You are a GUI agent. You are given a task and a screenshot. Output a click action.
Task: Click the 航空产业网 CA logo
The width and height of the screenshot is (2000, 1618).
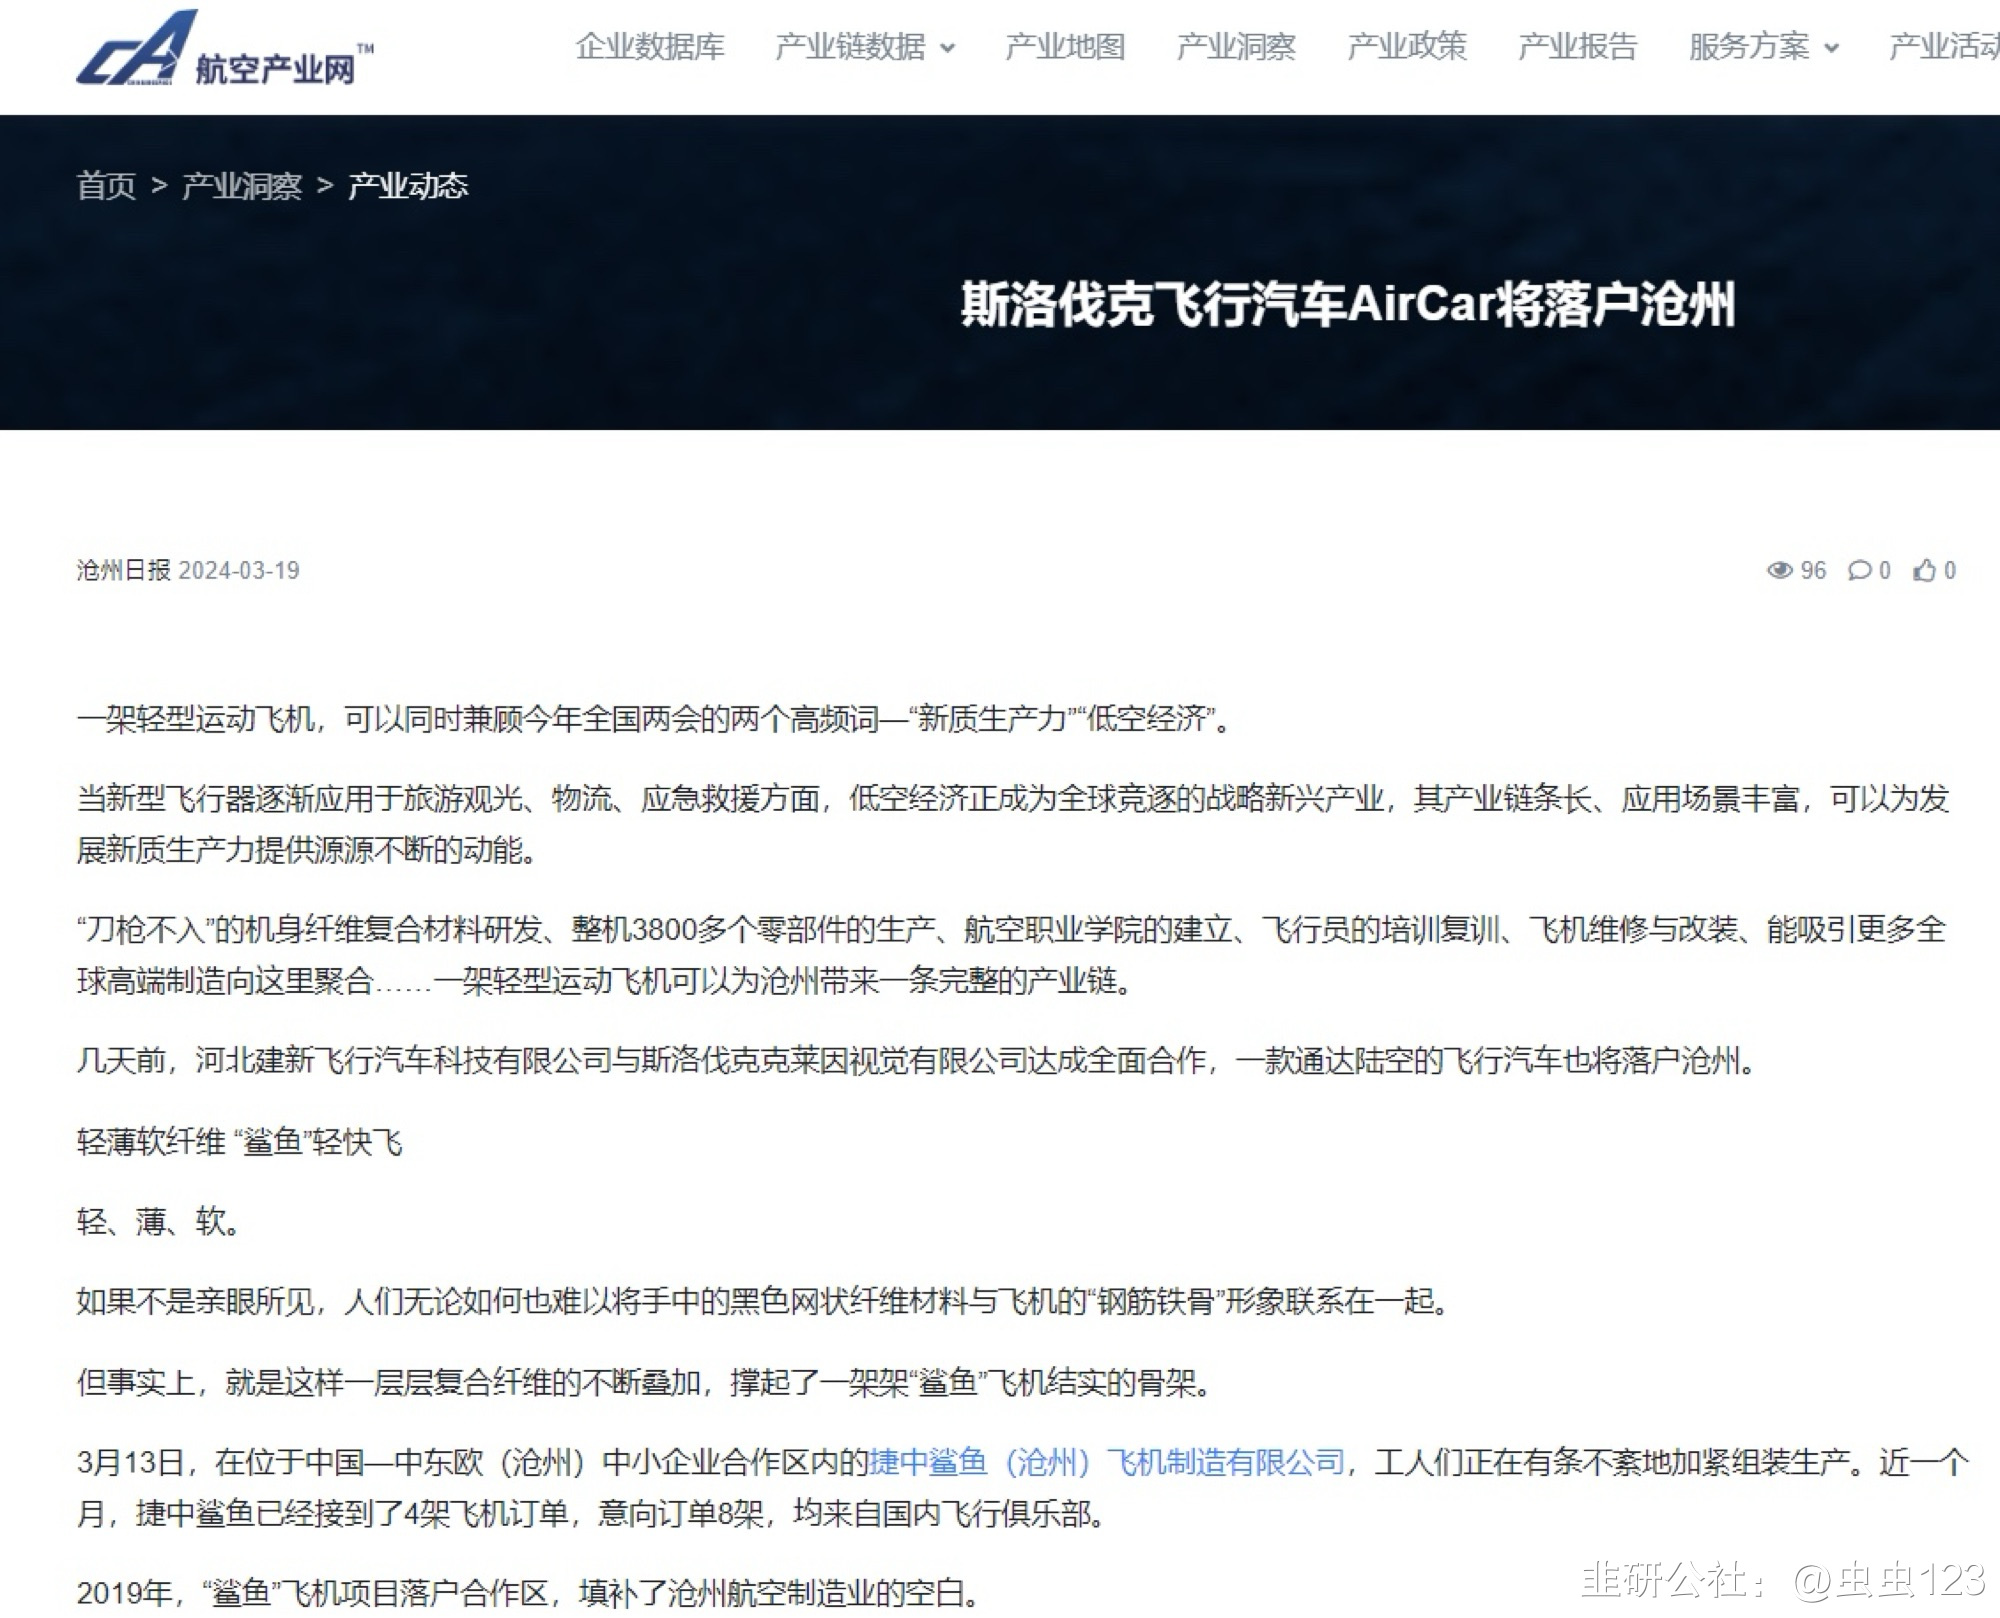pos(225,48)
